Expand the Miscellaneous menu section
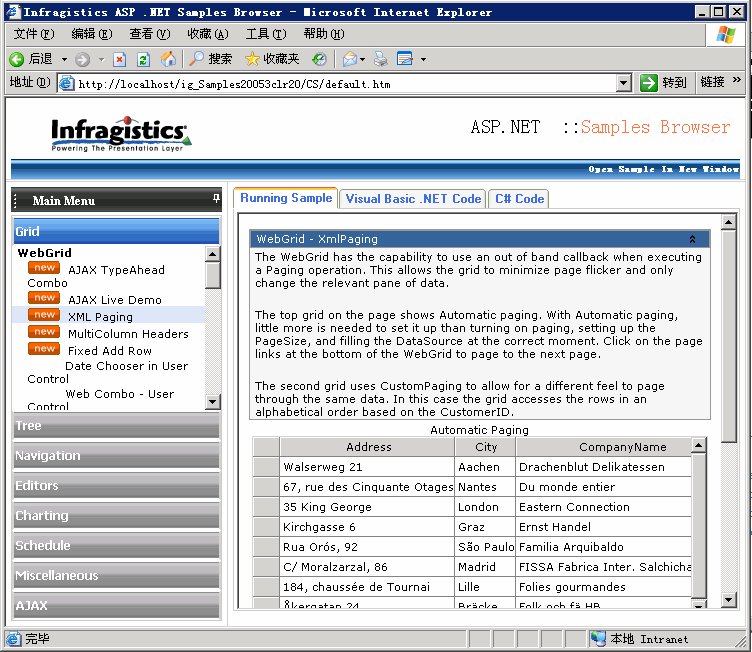 (117, 575)
